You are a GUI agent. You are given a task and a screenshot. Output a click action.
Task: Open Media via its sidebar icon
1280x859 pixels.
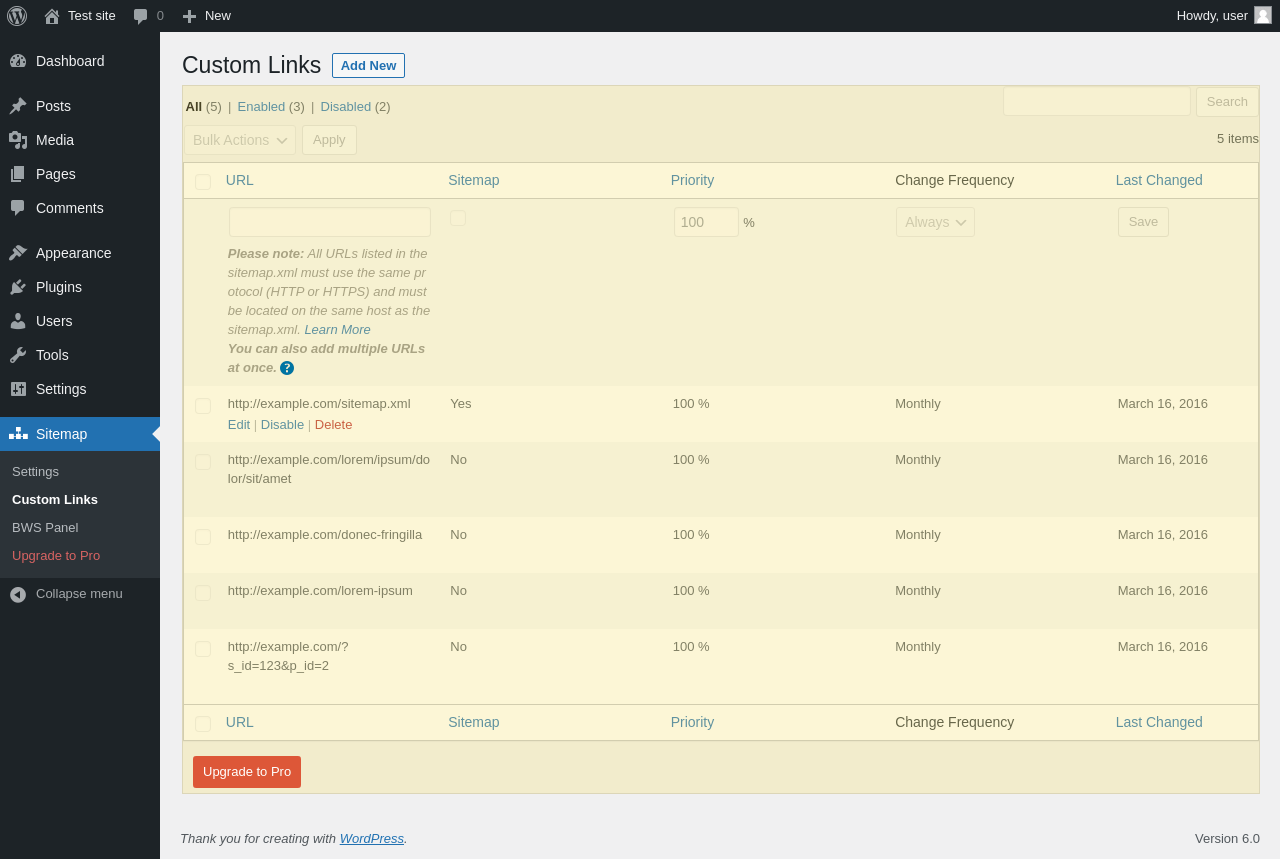pos(18,140)
